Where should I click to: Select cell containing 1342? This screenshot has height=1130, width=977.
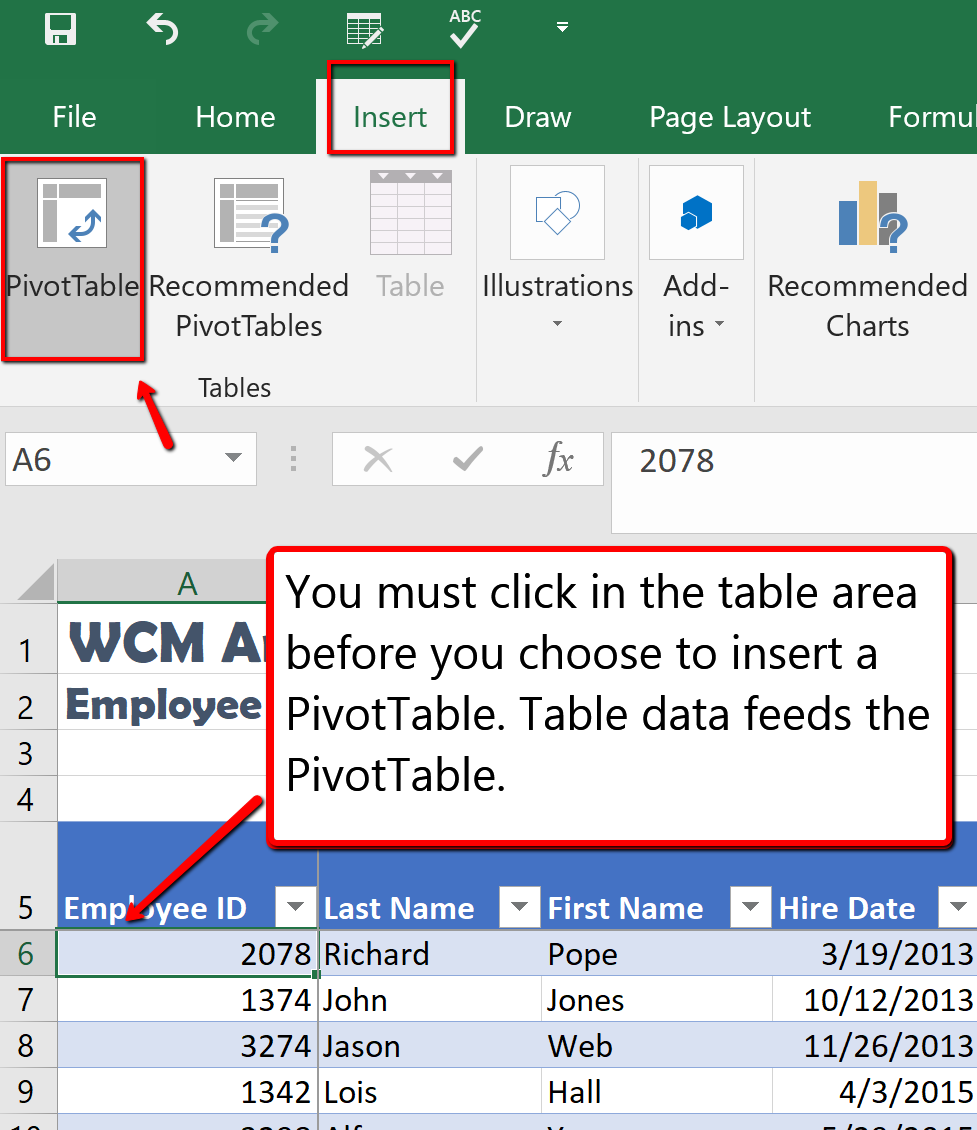pos(187,1092)
